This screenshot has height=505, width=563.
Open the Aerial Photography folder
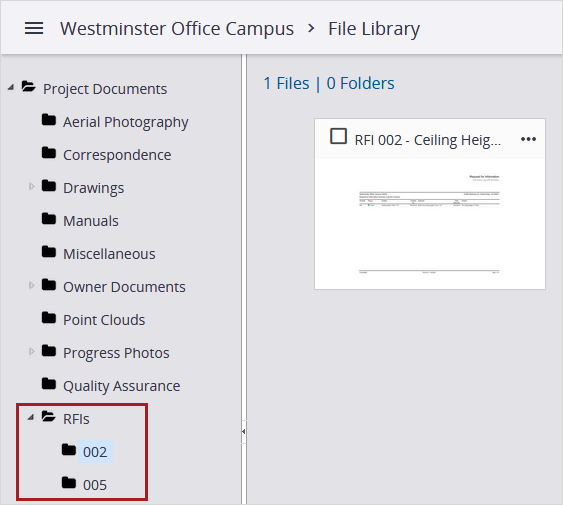pos(126,122)
